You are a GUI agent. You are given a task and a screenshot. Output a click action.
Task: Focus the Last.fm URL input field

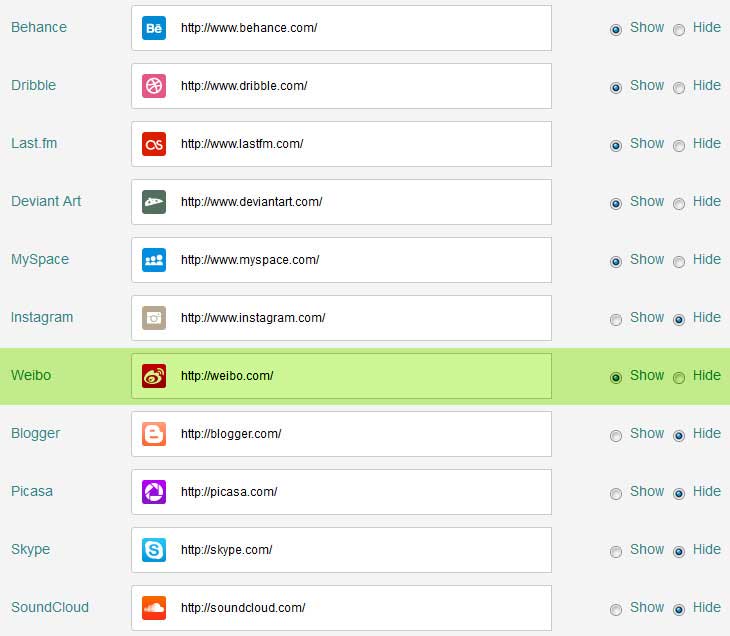coord(341,144)
